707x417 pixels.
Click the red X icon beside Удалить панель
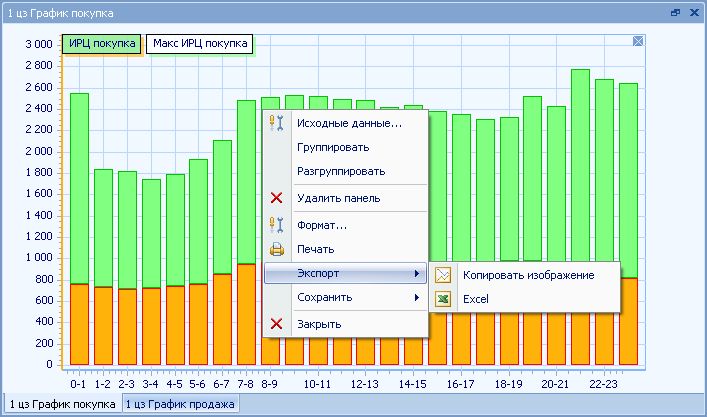(278, 198)
